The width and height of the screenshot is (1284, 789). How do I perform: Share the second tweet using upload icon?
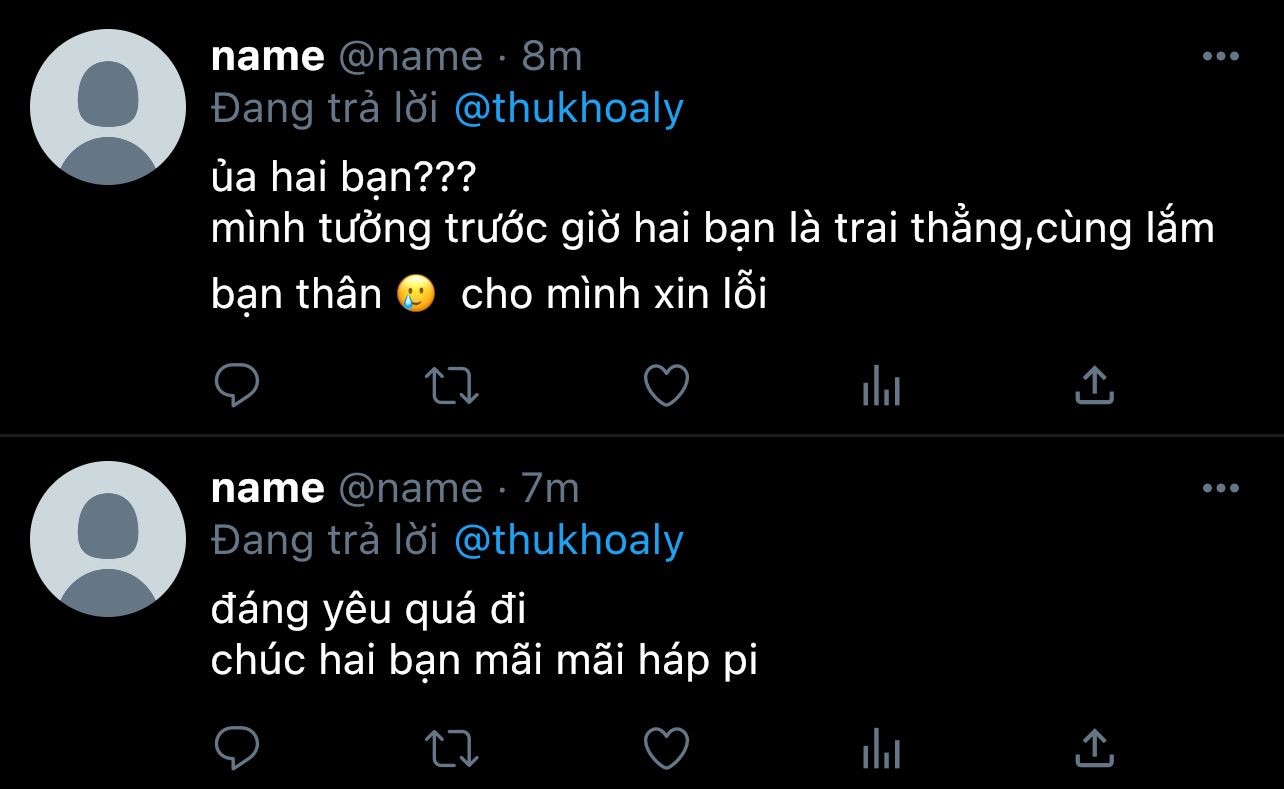tap(1094, 747)
